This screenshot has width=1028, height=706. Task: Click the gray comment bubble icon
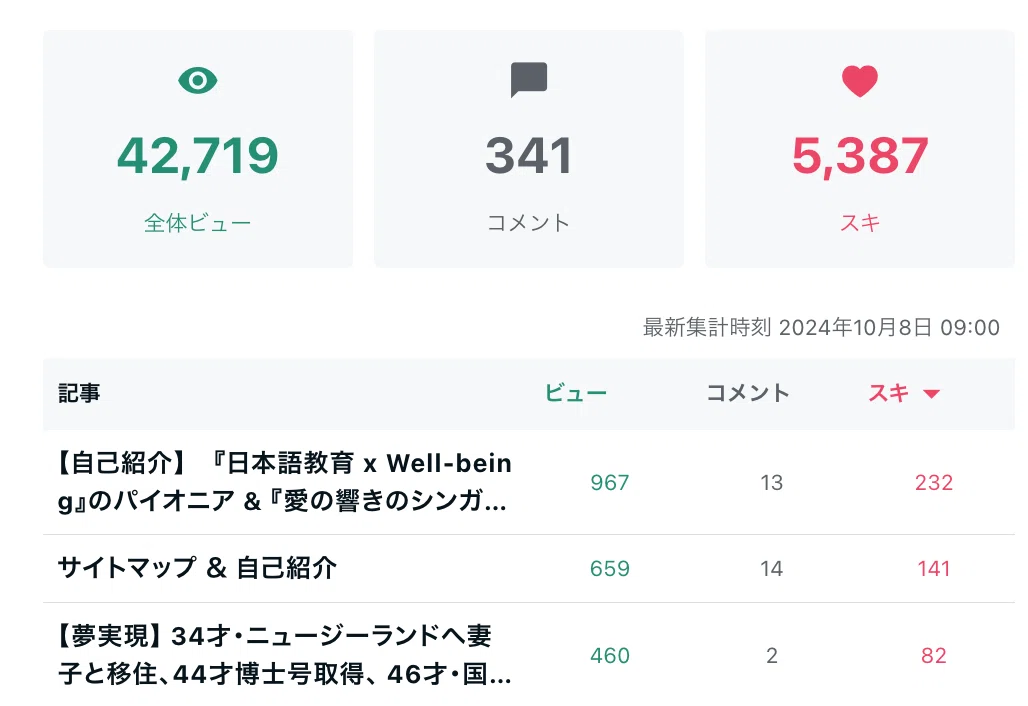(528, 79)
